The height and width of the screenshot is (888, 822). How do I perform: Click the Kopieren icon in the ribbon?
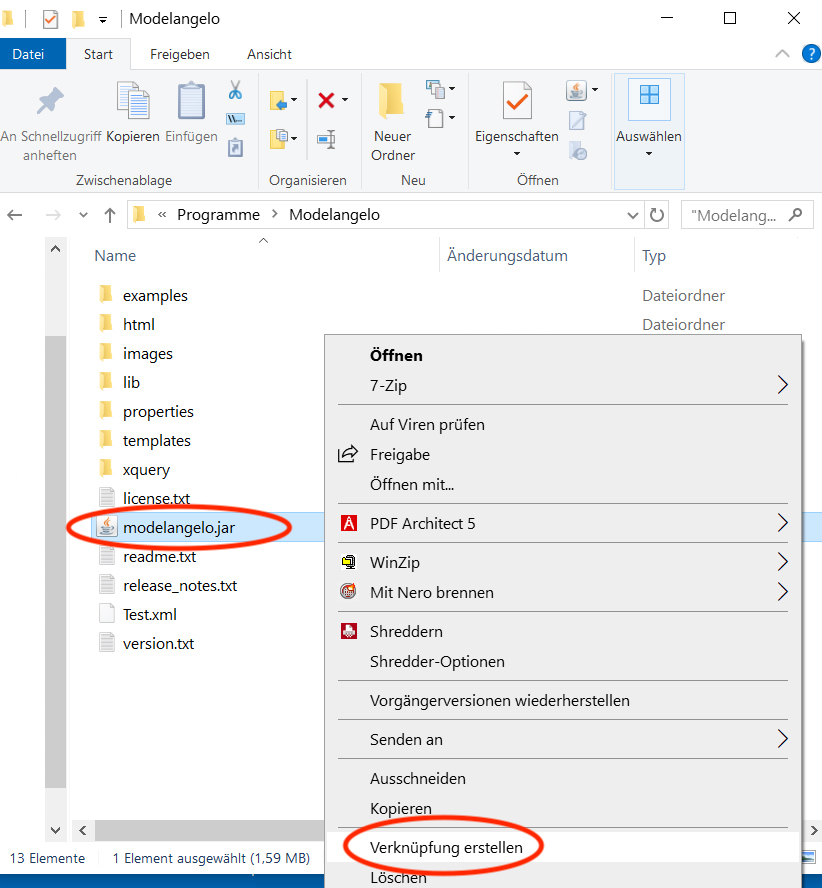[x=133, y=102]
